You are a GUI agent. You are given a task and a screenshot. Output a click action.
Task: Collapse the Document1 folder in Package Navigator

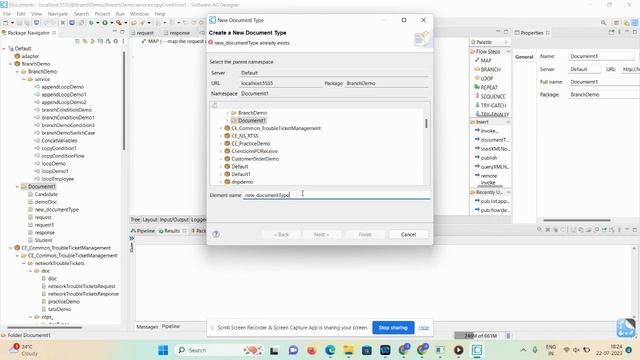click(17, 187)
